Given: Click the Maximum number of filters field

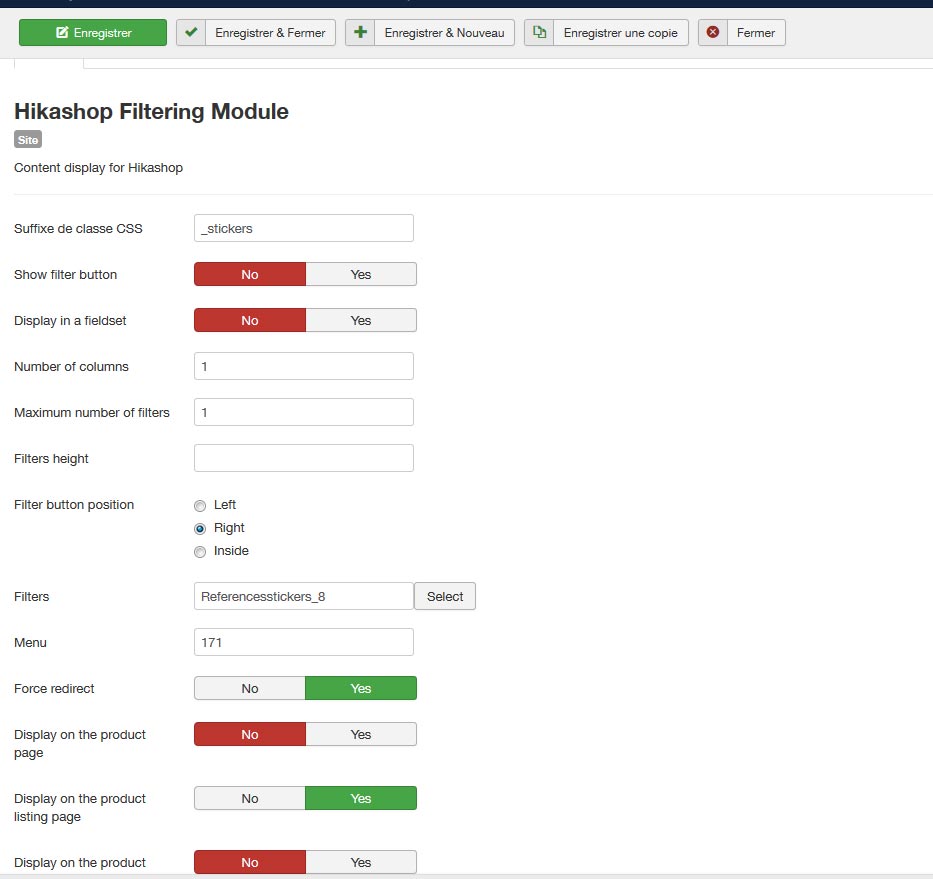Looking at the screenshot, I should click(303, 412).
